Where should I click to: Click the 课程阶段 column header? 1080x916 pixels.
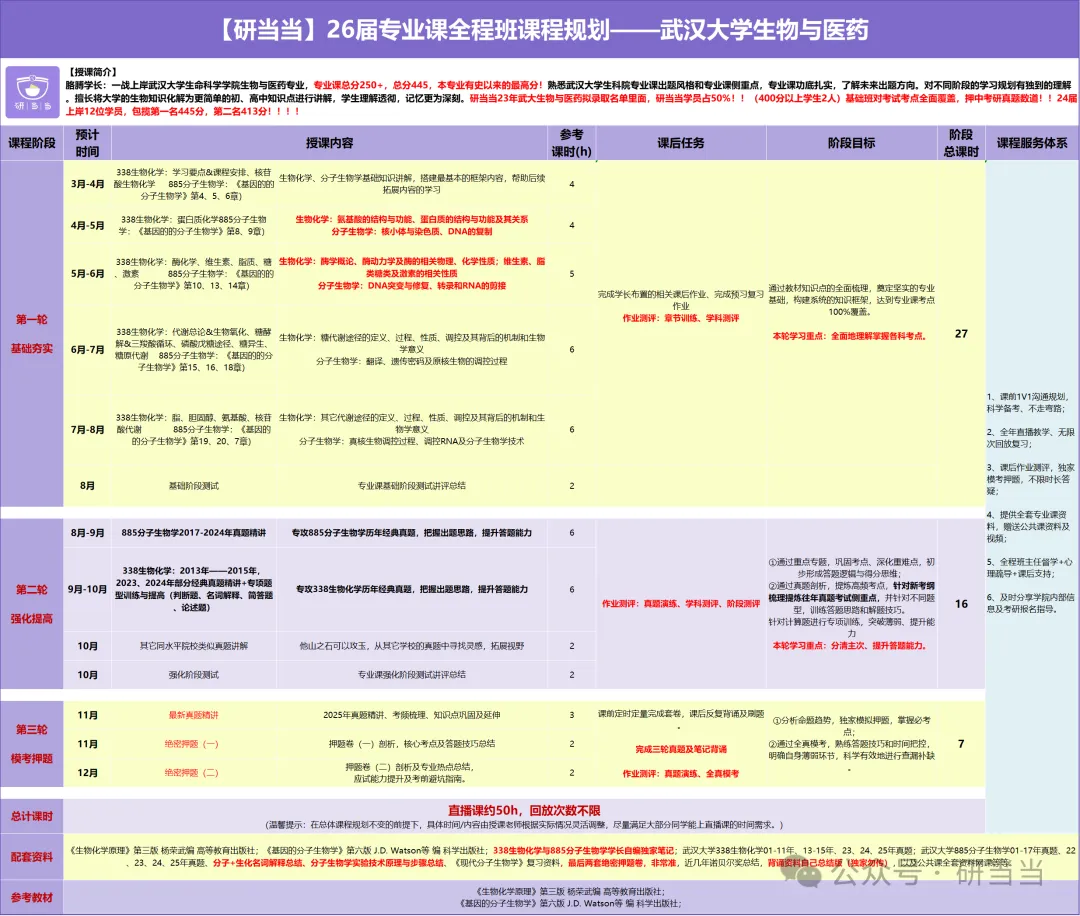pos(32,143)
